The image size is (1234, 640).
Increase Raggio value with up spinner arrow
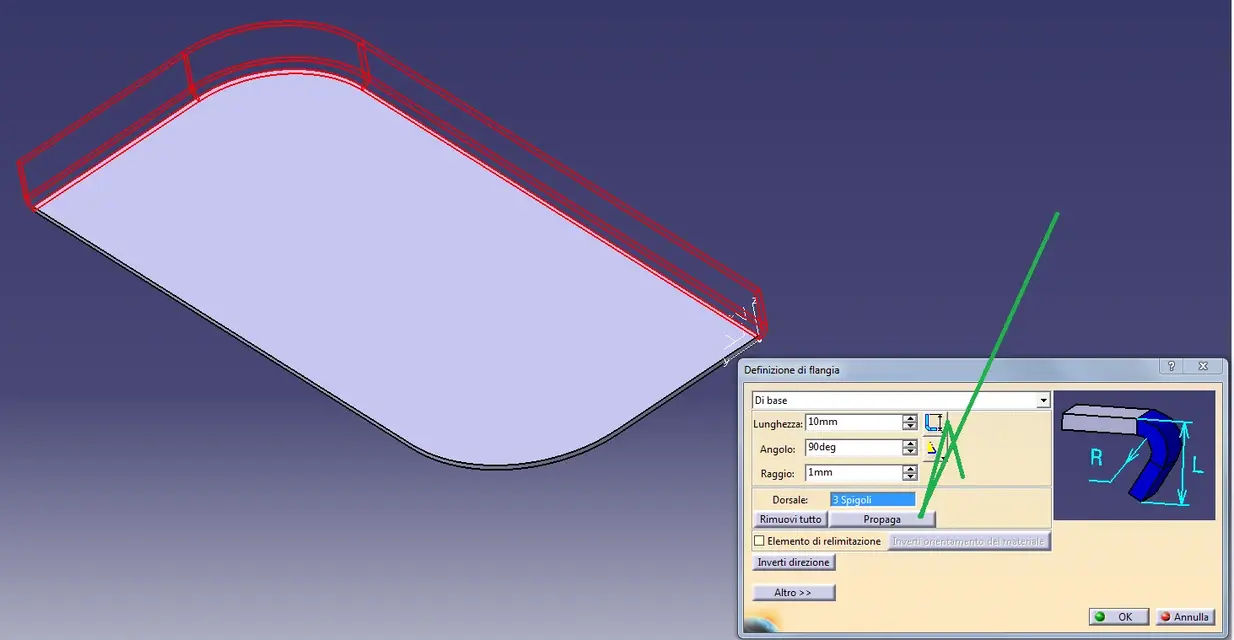click(909, 469)
